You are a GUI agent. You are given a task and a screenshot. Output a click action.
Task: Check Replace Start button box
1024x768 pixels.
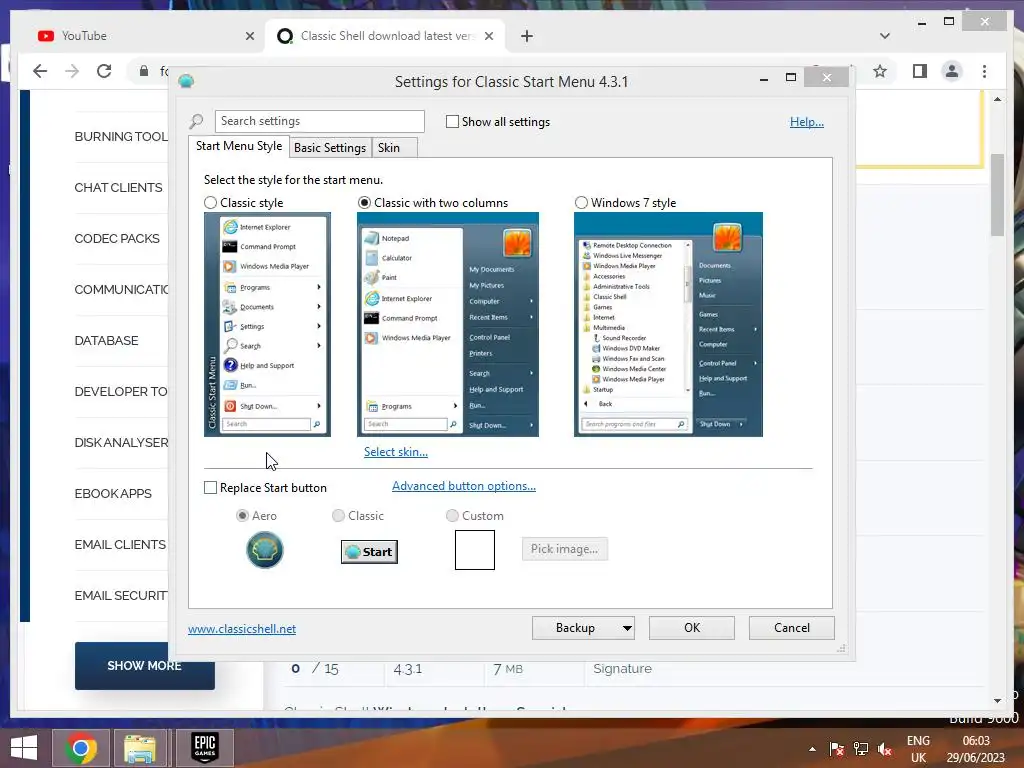tap(210, 488)
